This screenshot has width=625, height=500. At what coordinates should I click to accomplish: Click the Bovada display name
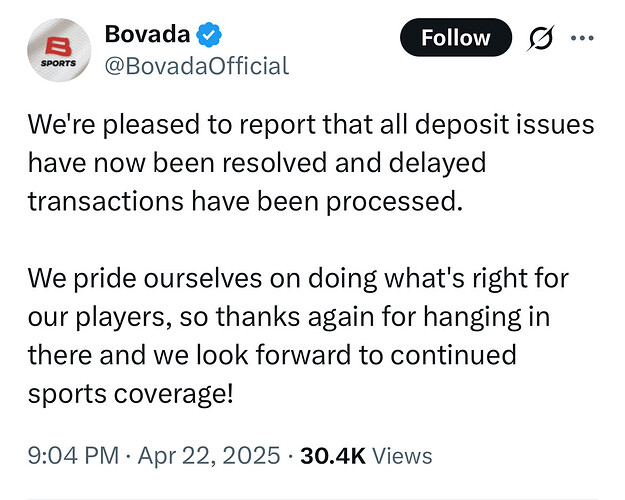(x=146, y=34)
